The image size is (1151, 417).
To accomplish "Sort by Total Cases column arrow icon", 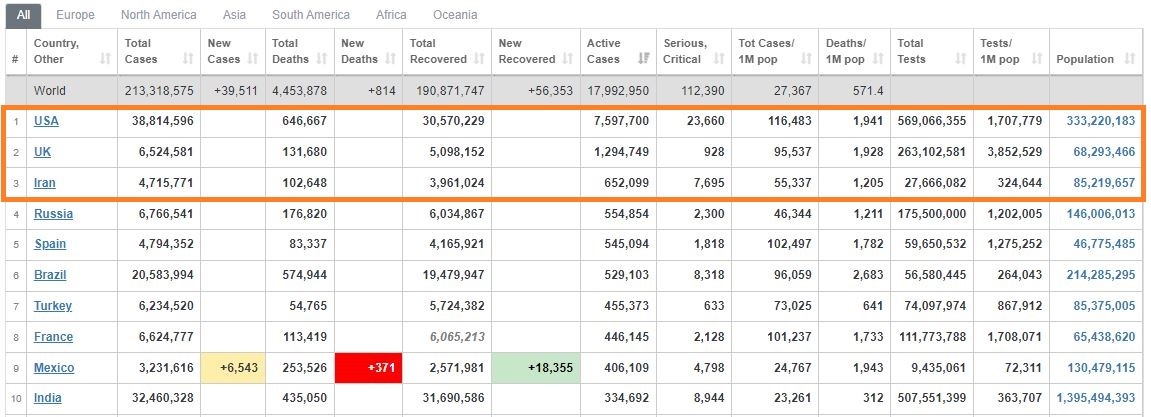I will [188, 59].
